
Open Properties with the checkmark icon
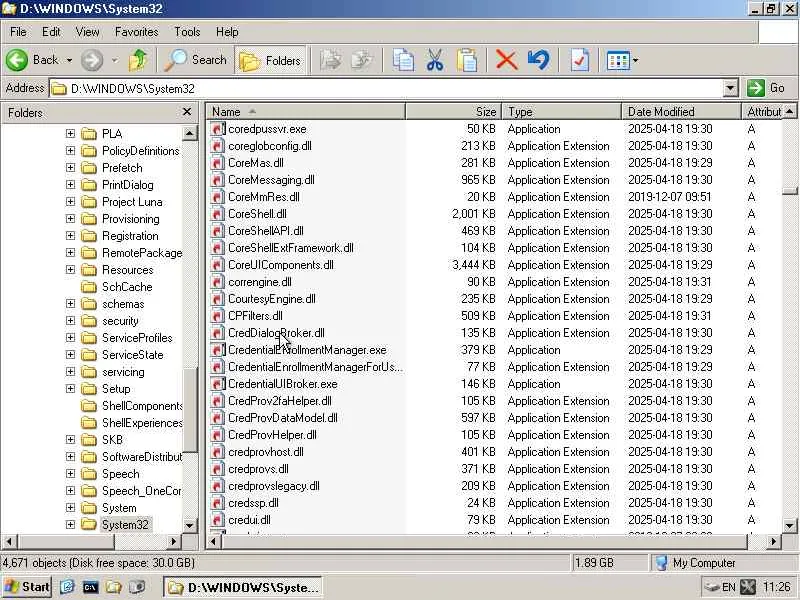[580, 60]
